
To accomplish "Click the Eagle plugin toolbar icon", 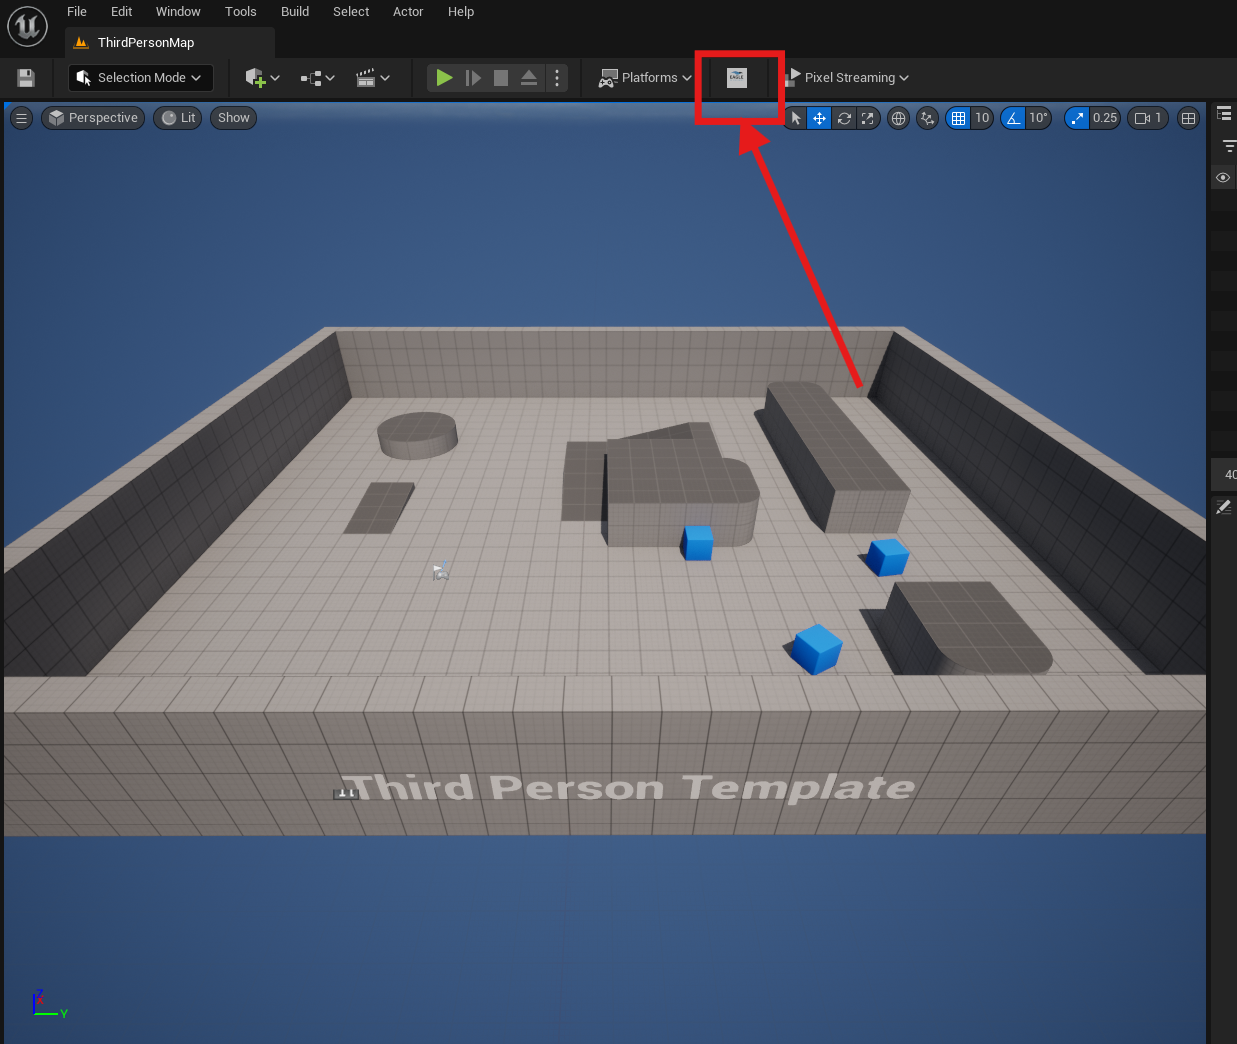I will tap(737, 78).
